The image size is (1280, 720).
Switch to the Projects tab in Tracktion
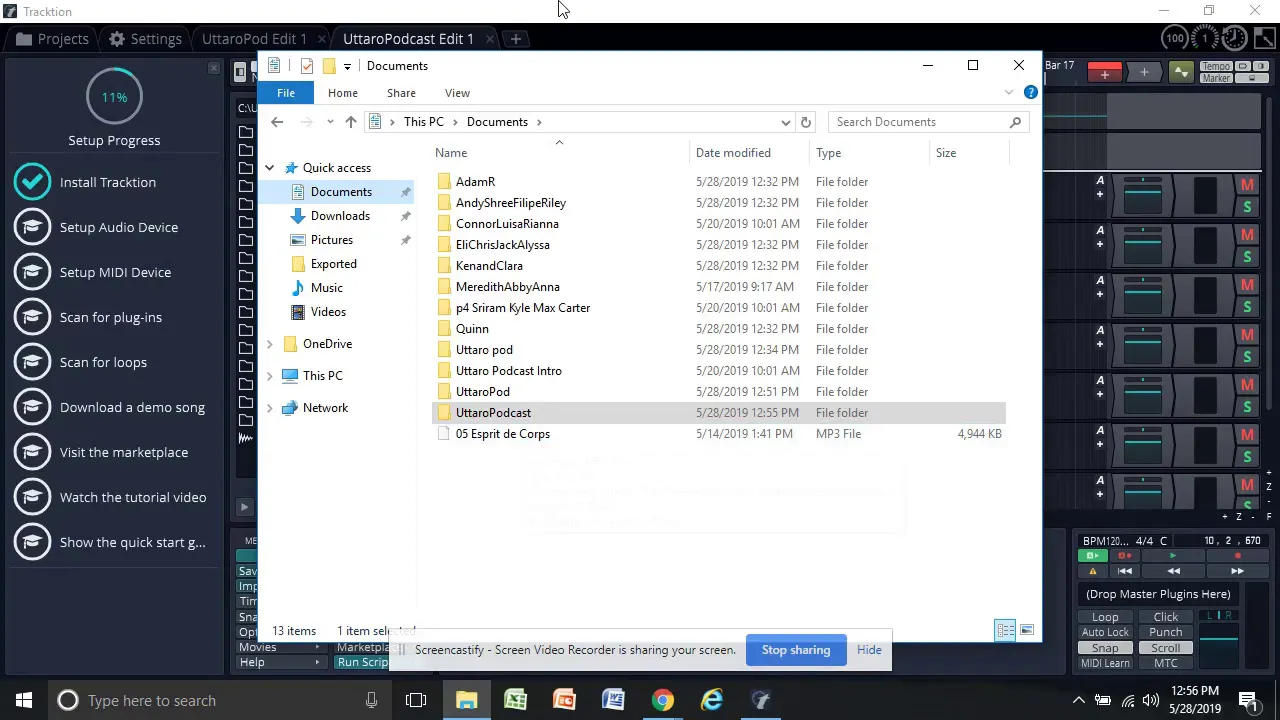[x=52, y=39]
